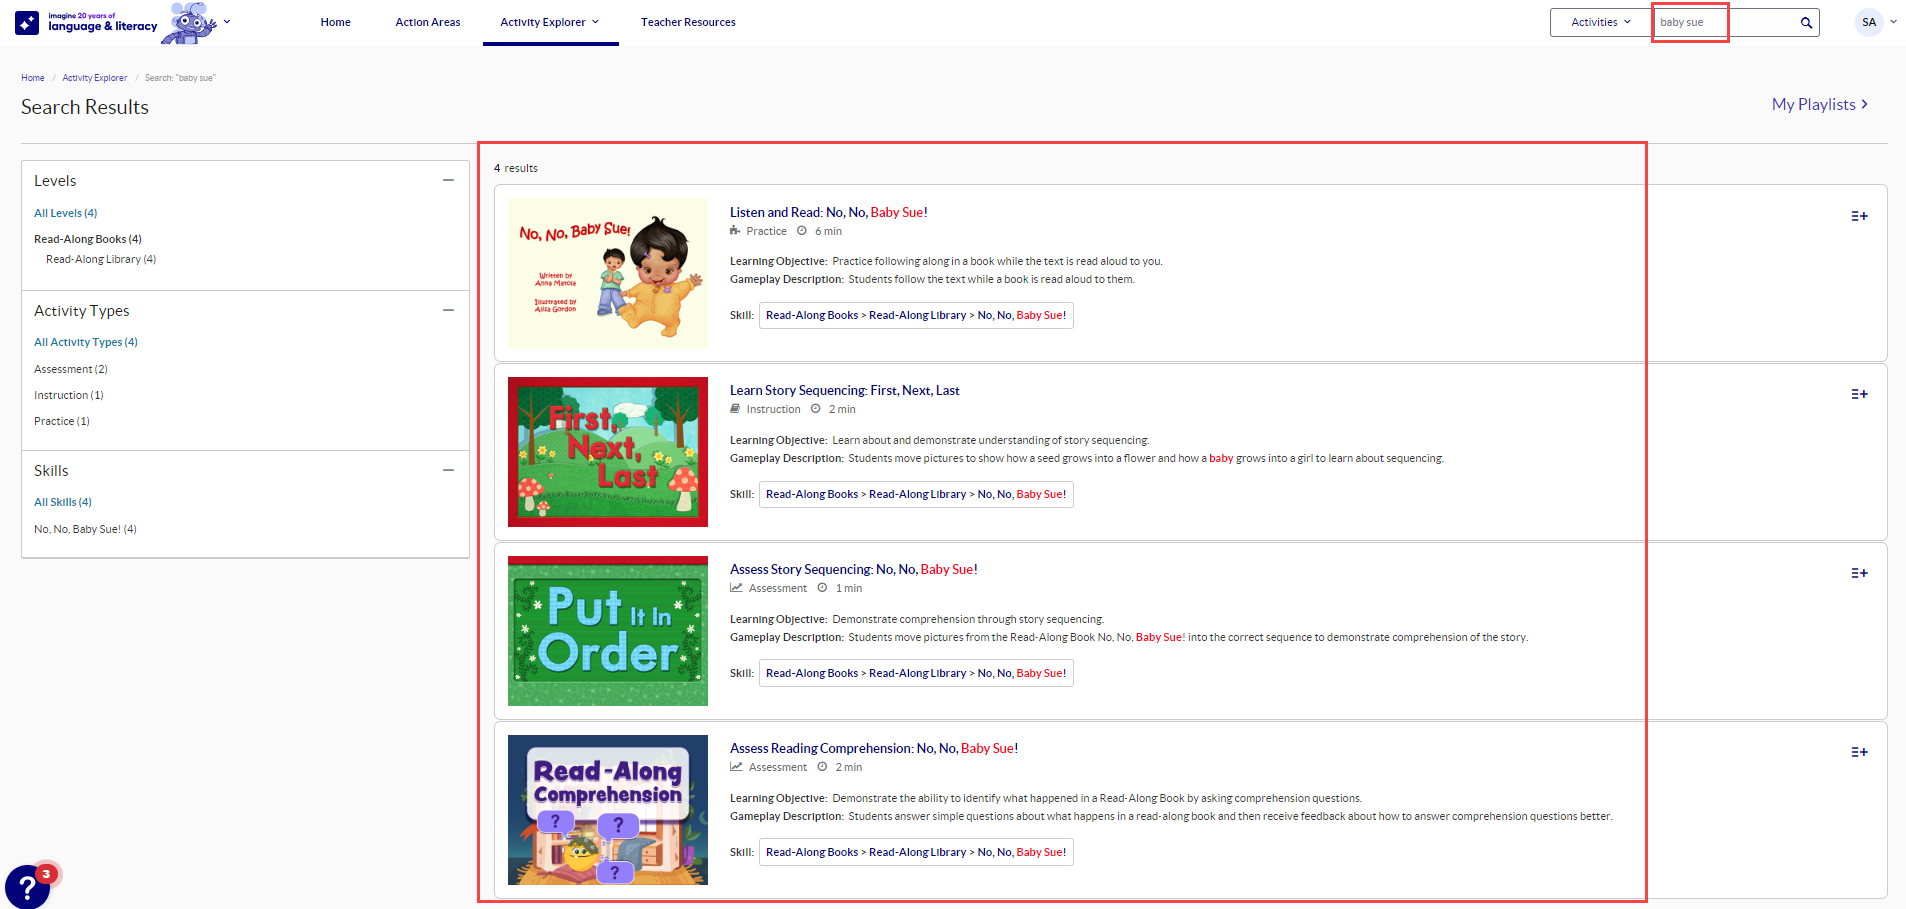Click the search field containing baby sue

click(1724, 22)
